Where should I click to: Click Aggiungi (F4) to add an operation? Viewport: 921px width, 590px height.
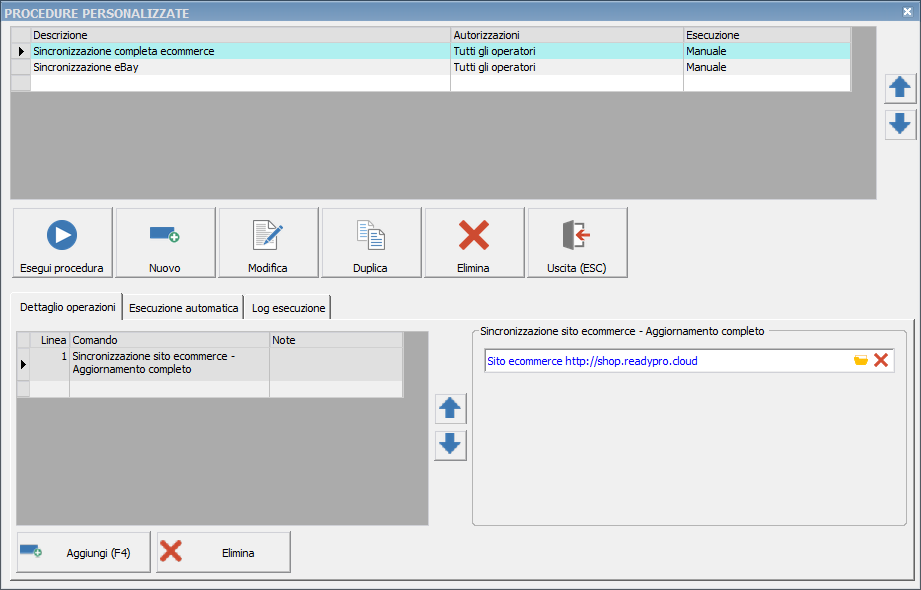(x=83, y=552)
